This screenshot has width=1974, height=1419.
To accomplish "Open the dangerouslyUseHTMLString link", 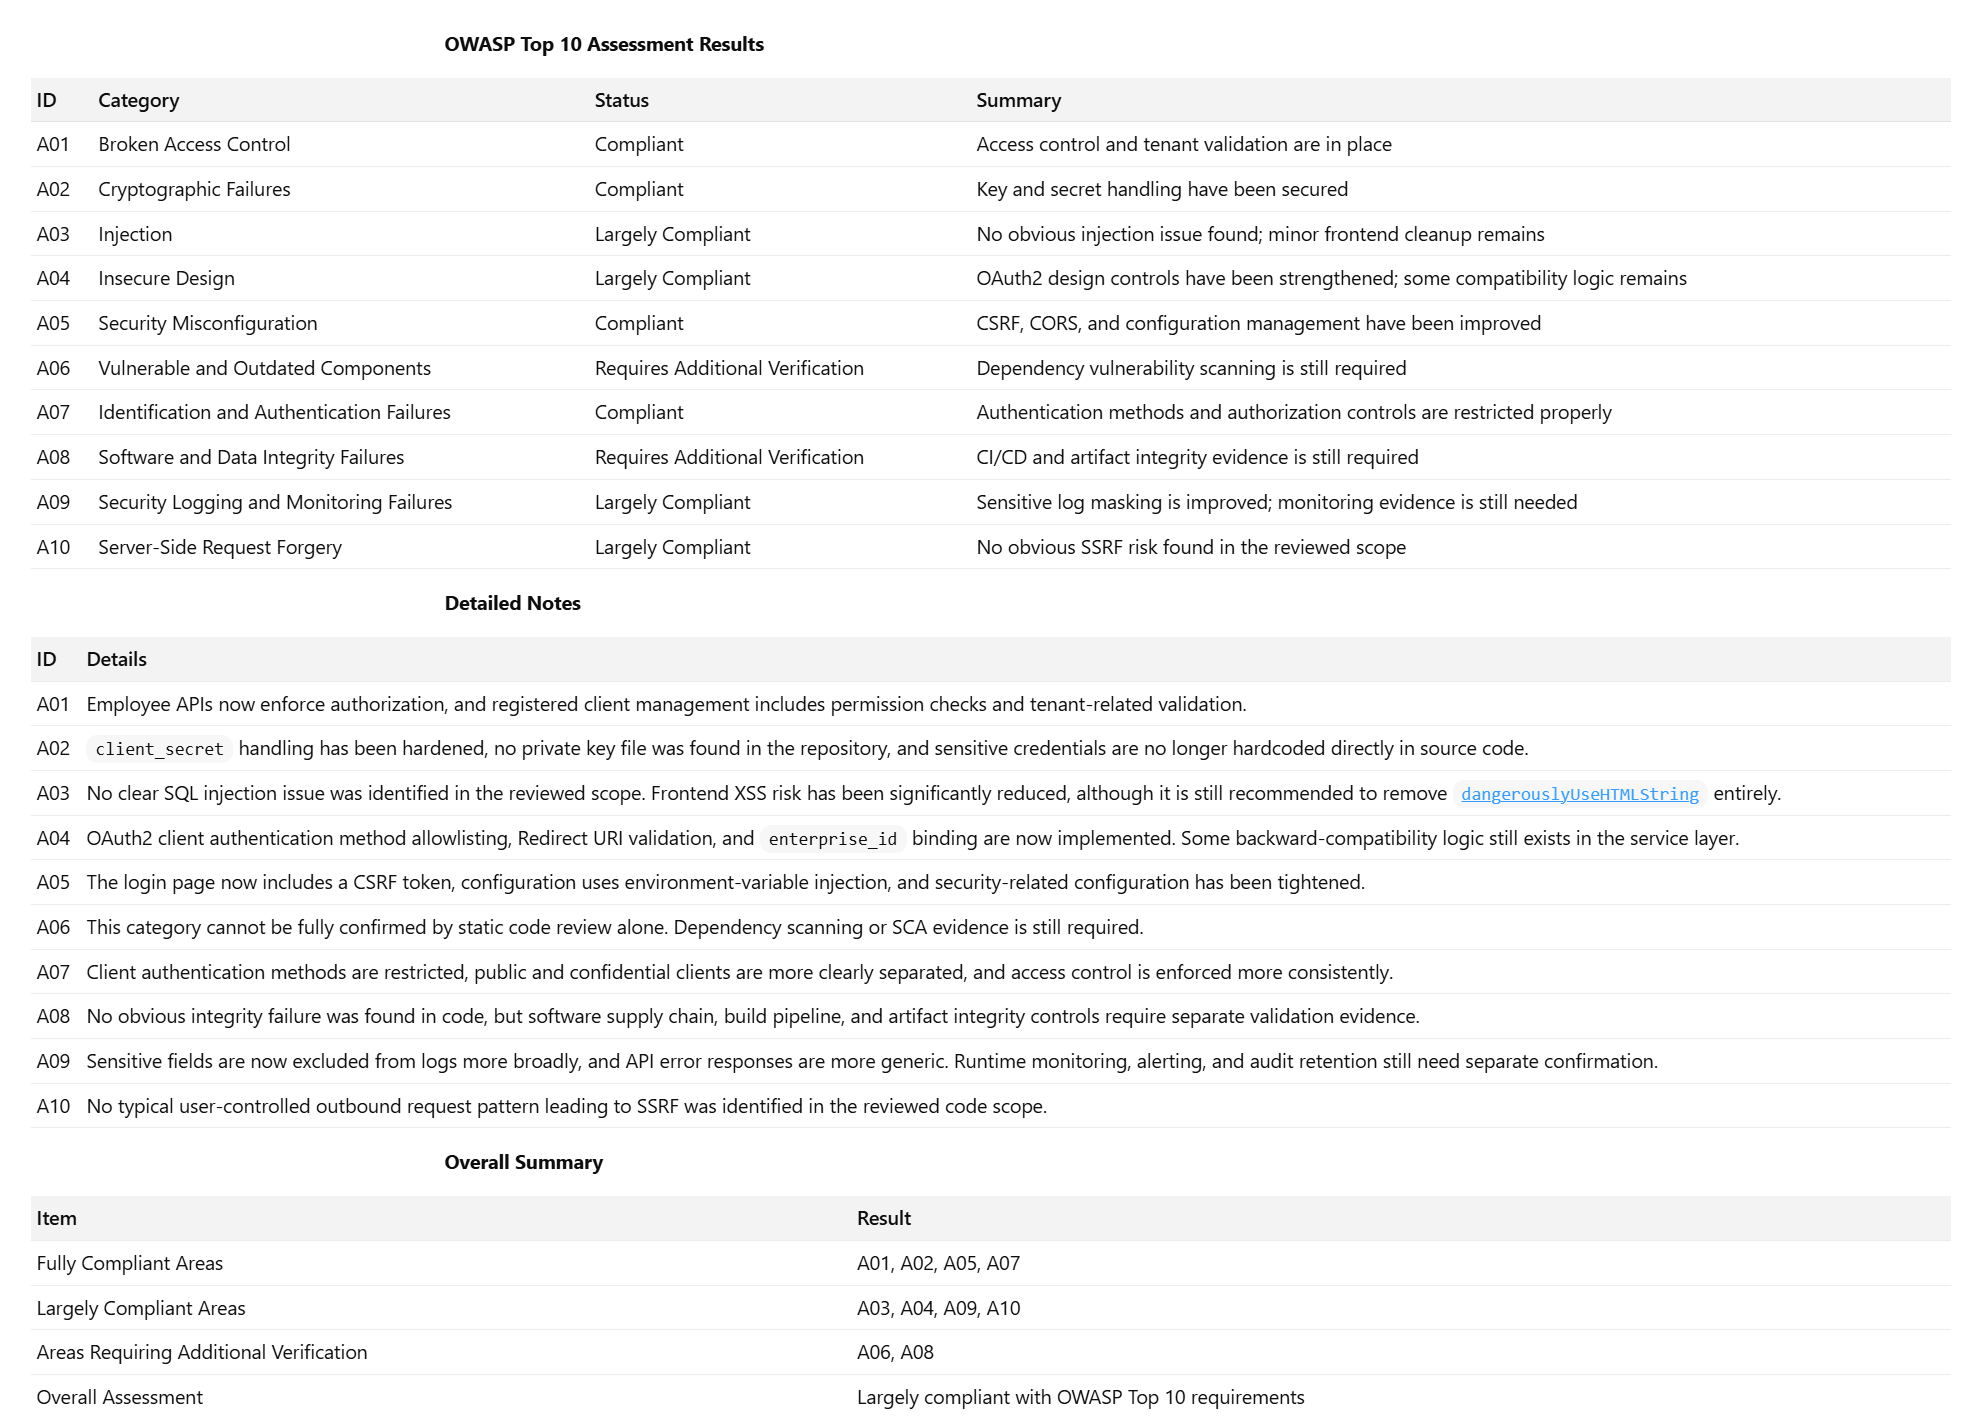I will (1579, 794).
